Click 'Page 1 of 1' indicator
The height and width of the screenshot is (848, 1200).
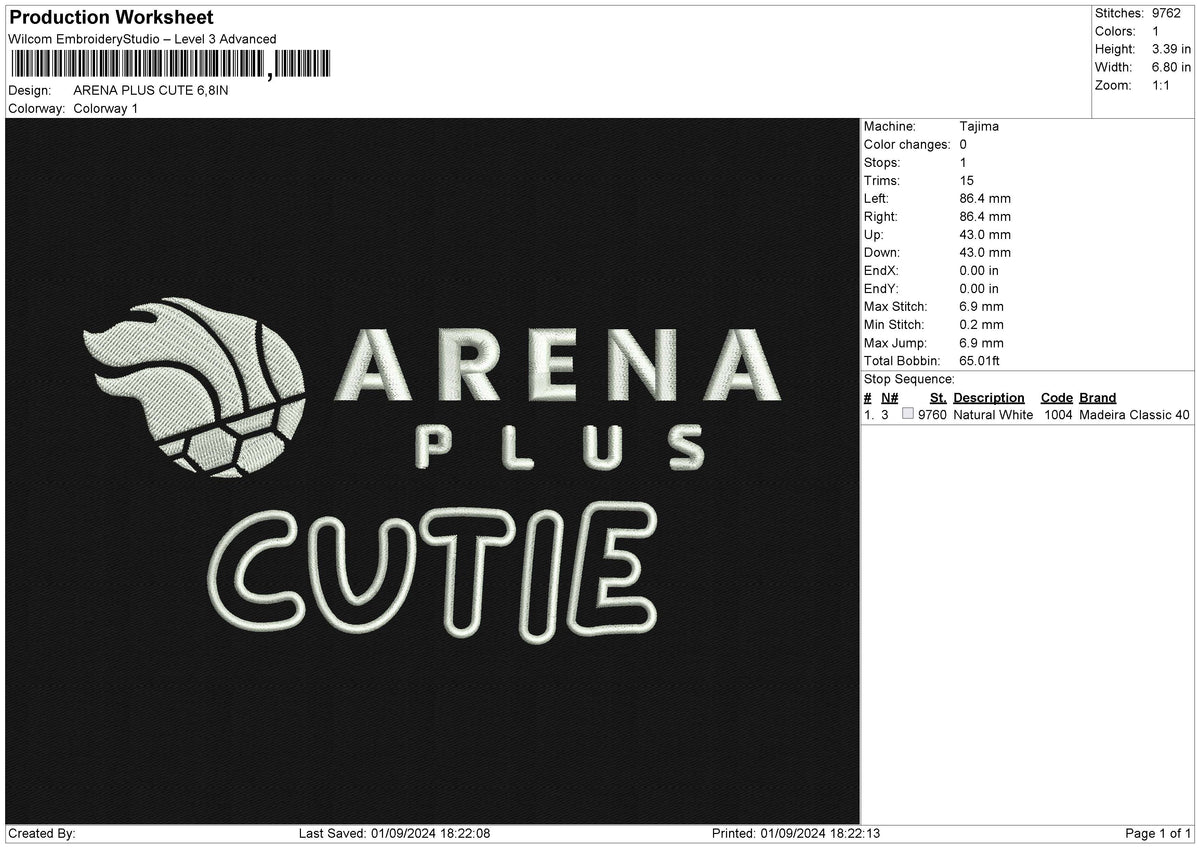tap(1158, 833)
